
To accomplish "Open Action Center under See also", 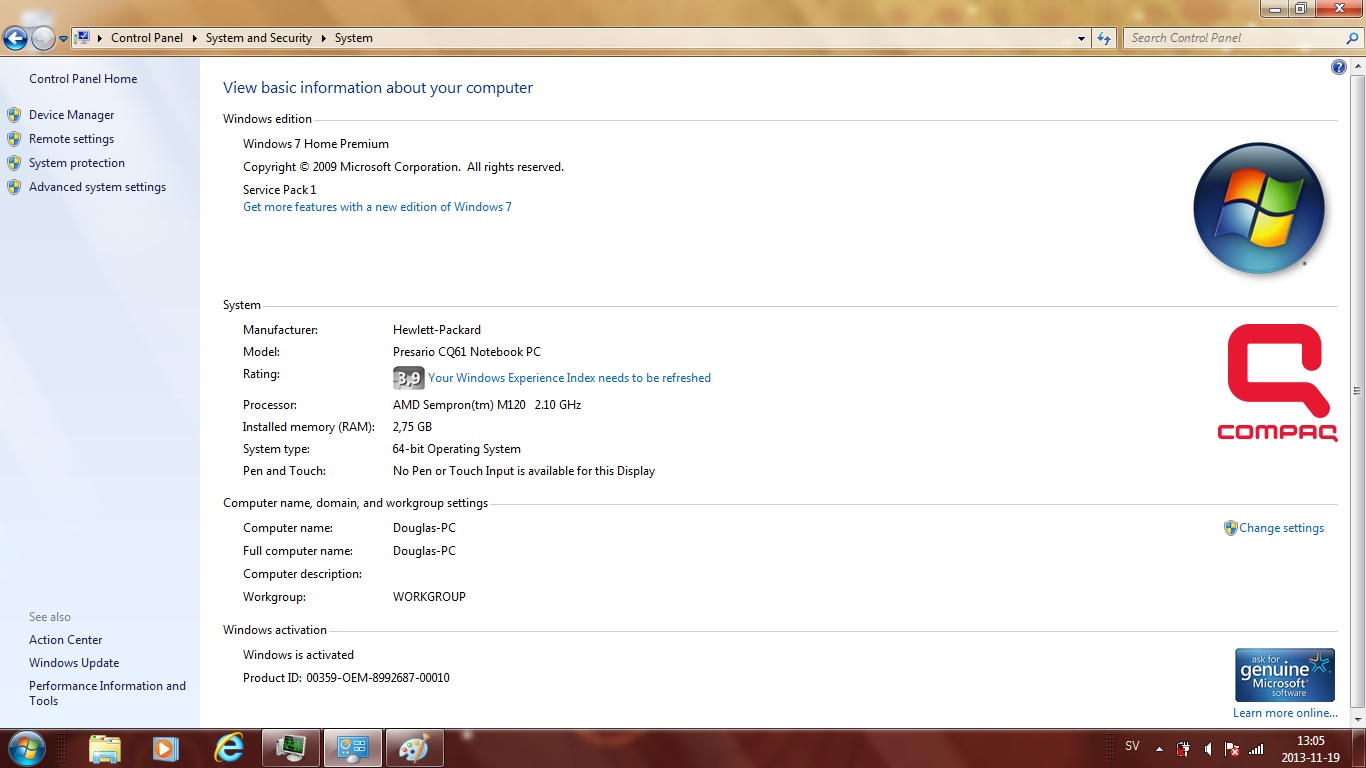I will click(x=66, y=640).
